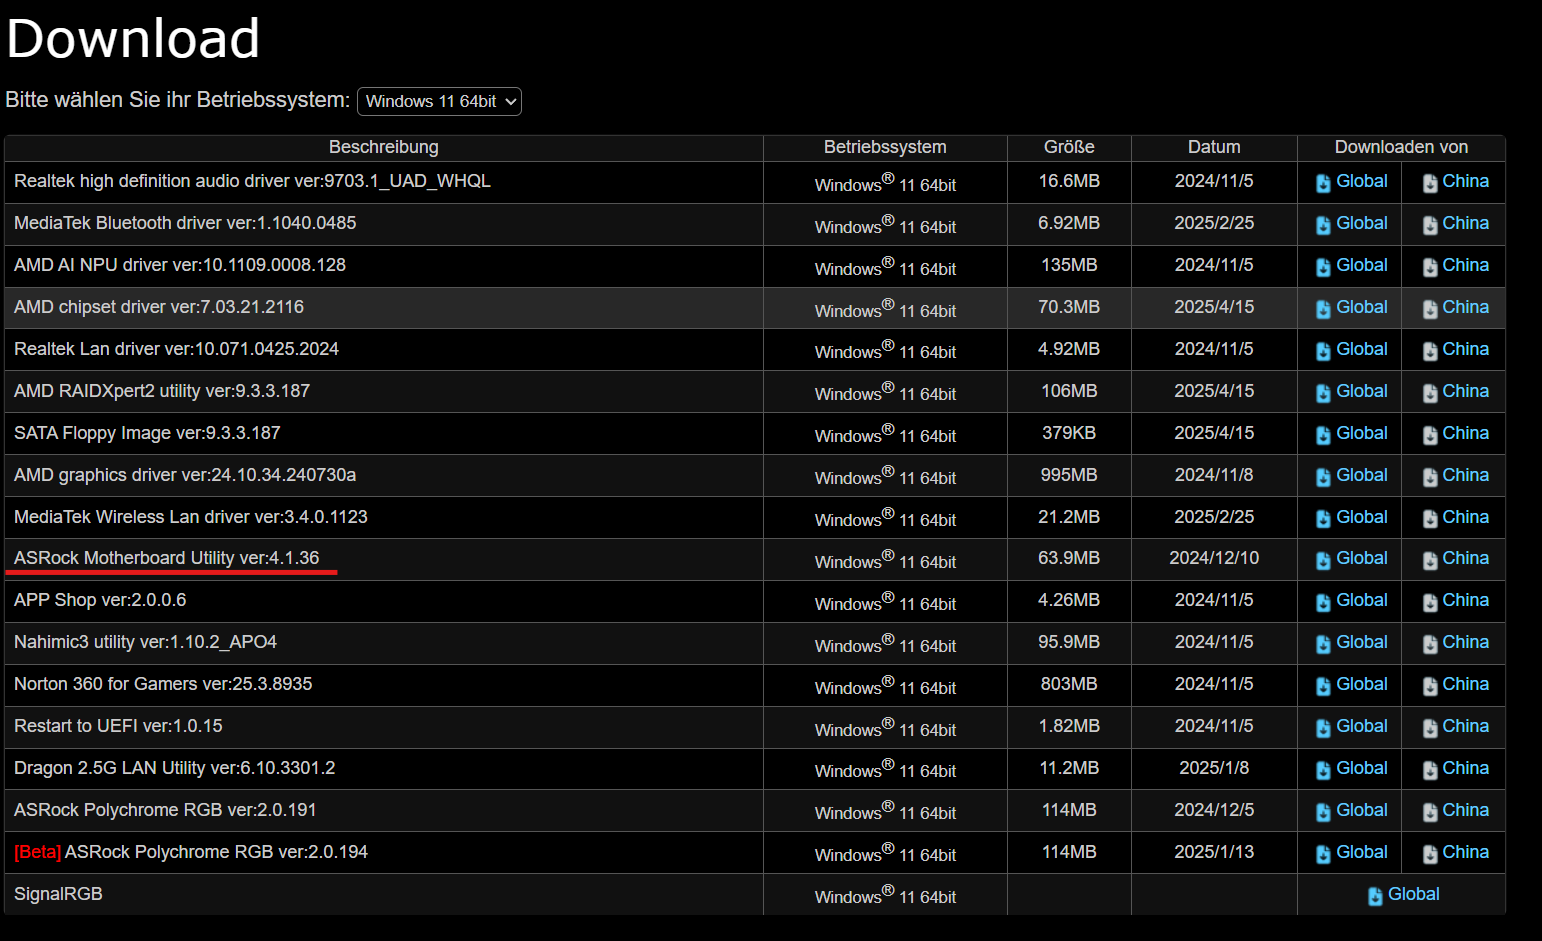Image resolution: width=1542 pixels, height=941 pixels.
Task: Click the 379KB size cell
Action: [1069, 433]
